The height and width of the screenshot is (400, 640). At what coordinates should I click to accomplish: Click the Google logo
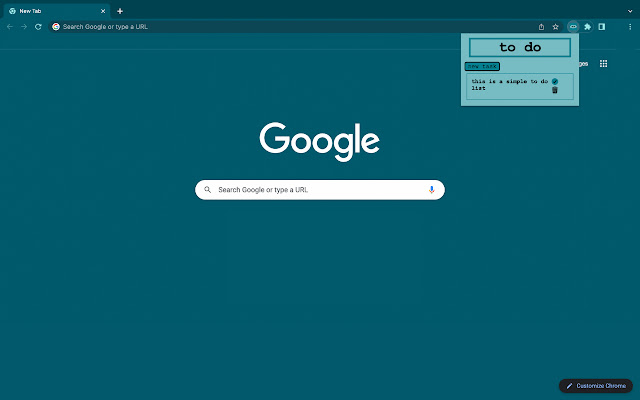(320, 141)
